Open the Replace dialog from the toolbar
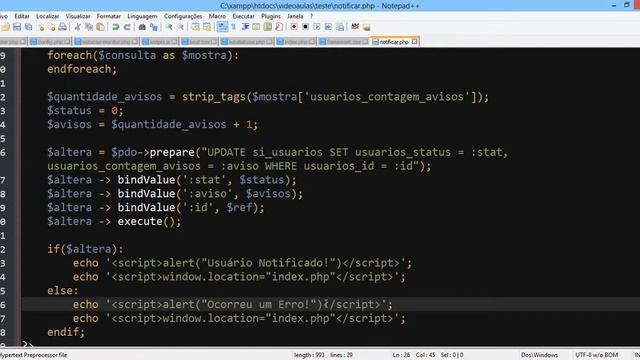 click(x=154, y=27)
